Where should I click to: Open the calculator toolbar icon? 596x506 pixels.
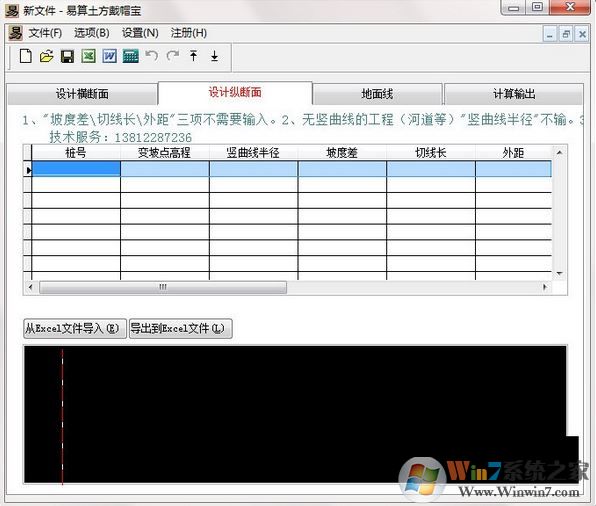tap(130, 57)
